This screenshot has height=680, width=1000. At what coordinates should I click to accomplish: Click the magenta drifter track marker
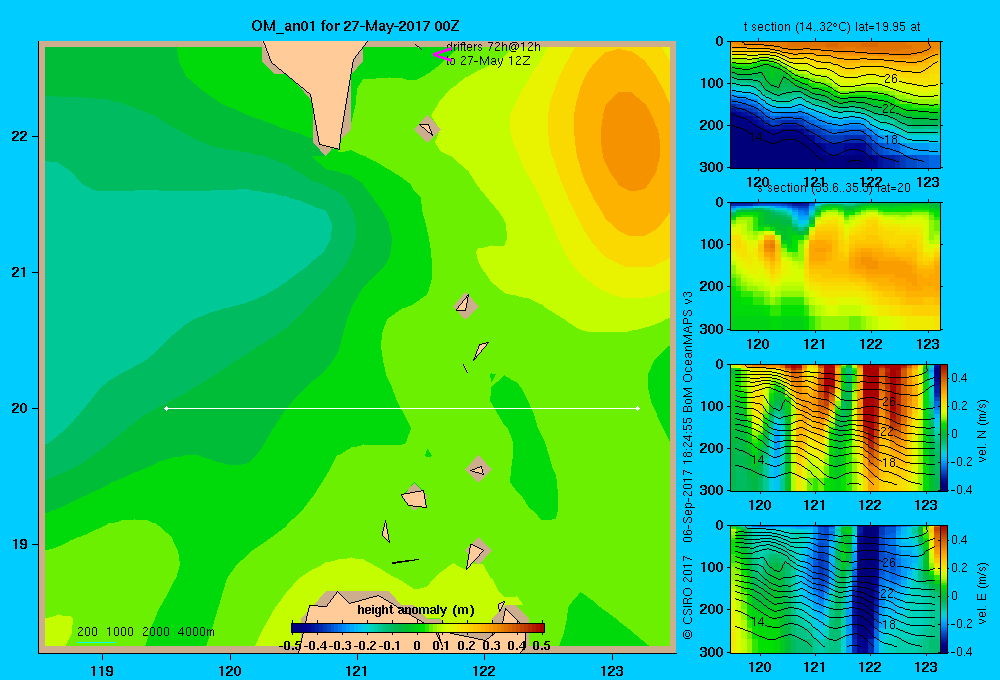tap(441, 55)
